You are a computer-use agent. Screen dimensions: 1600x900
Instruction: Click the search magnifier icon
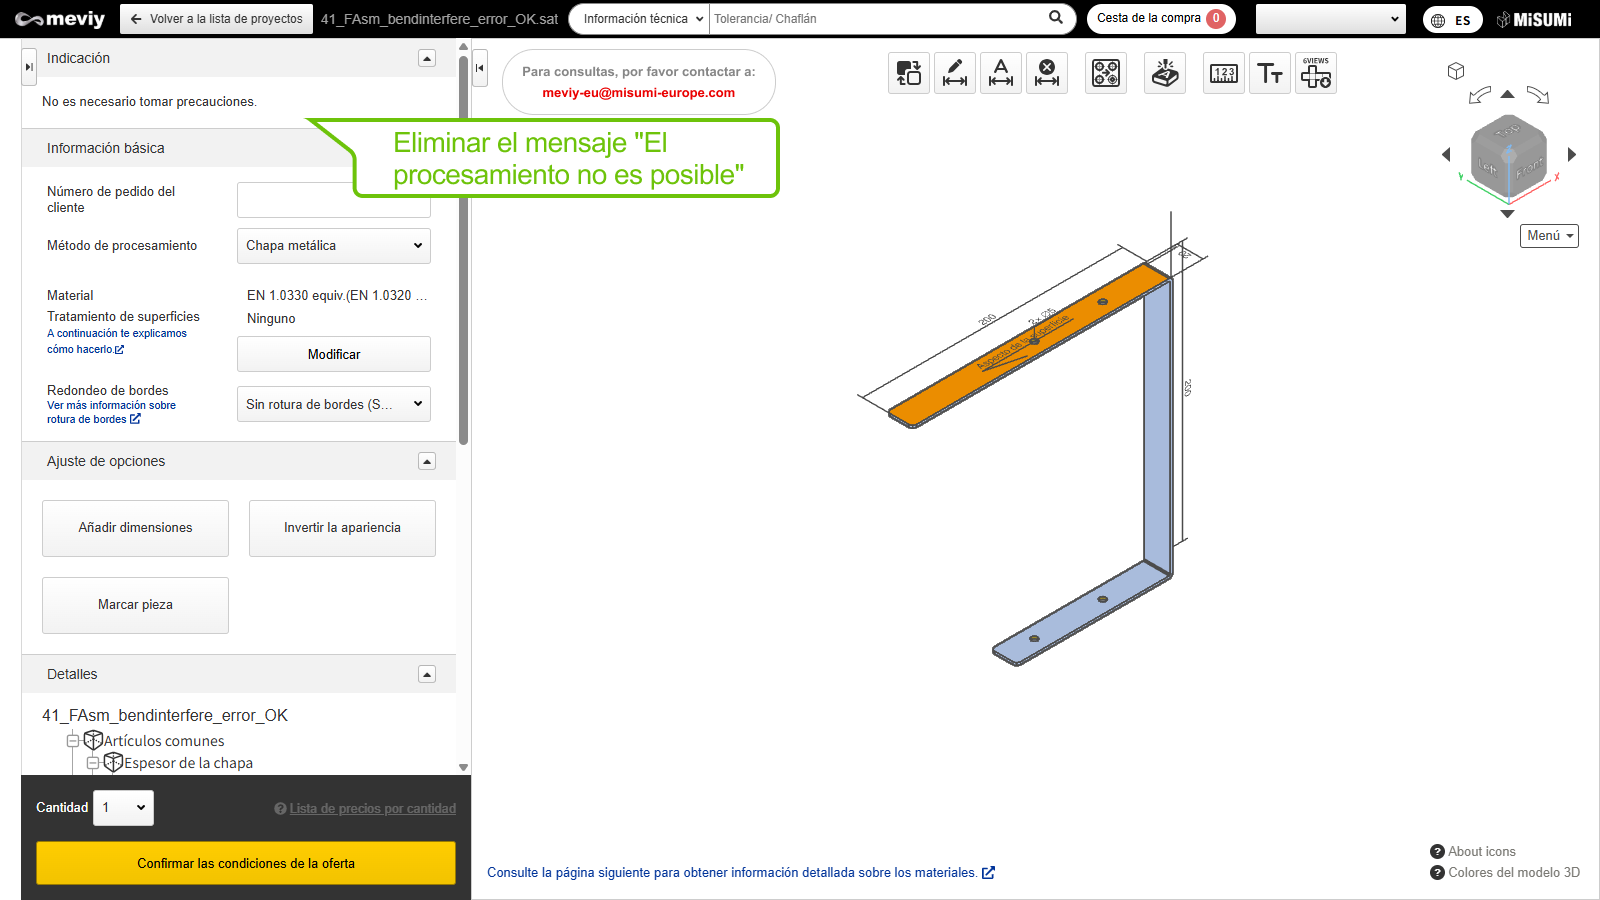[1056, 18]
